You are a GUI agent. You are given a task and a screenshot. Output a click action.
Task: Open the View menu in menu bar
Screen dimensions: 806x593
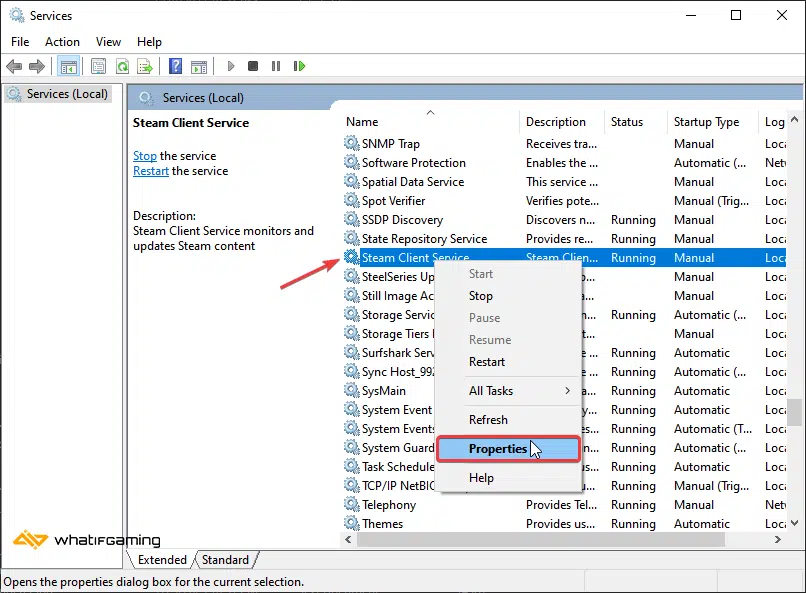(x=108, y=42)
